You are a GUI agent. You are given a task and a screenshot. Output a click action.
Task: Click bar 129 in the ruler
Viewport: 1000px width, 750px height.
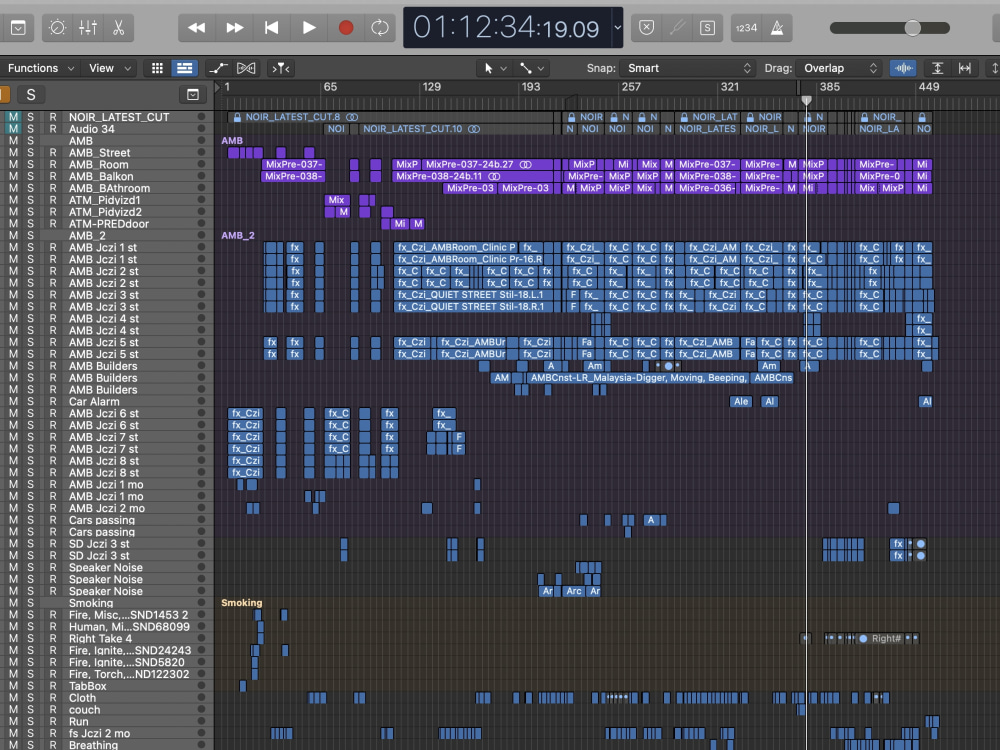click(x=431, y=87)
